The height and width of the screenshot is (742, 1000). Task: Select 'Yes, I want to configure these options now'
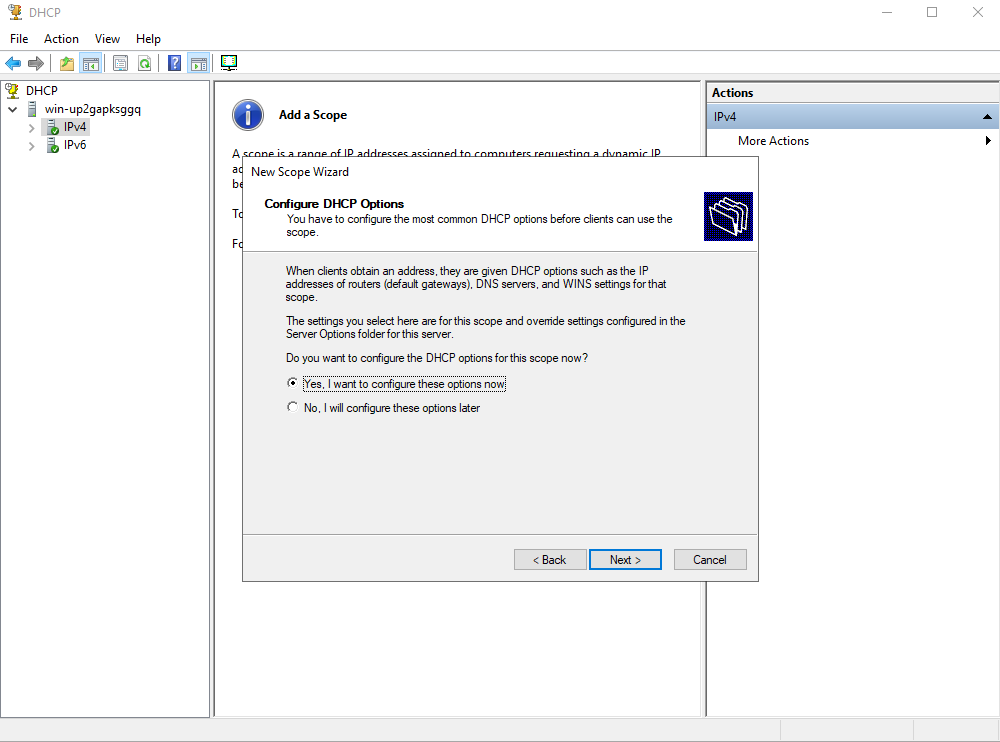point(292,384)
